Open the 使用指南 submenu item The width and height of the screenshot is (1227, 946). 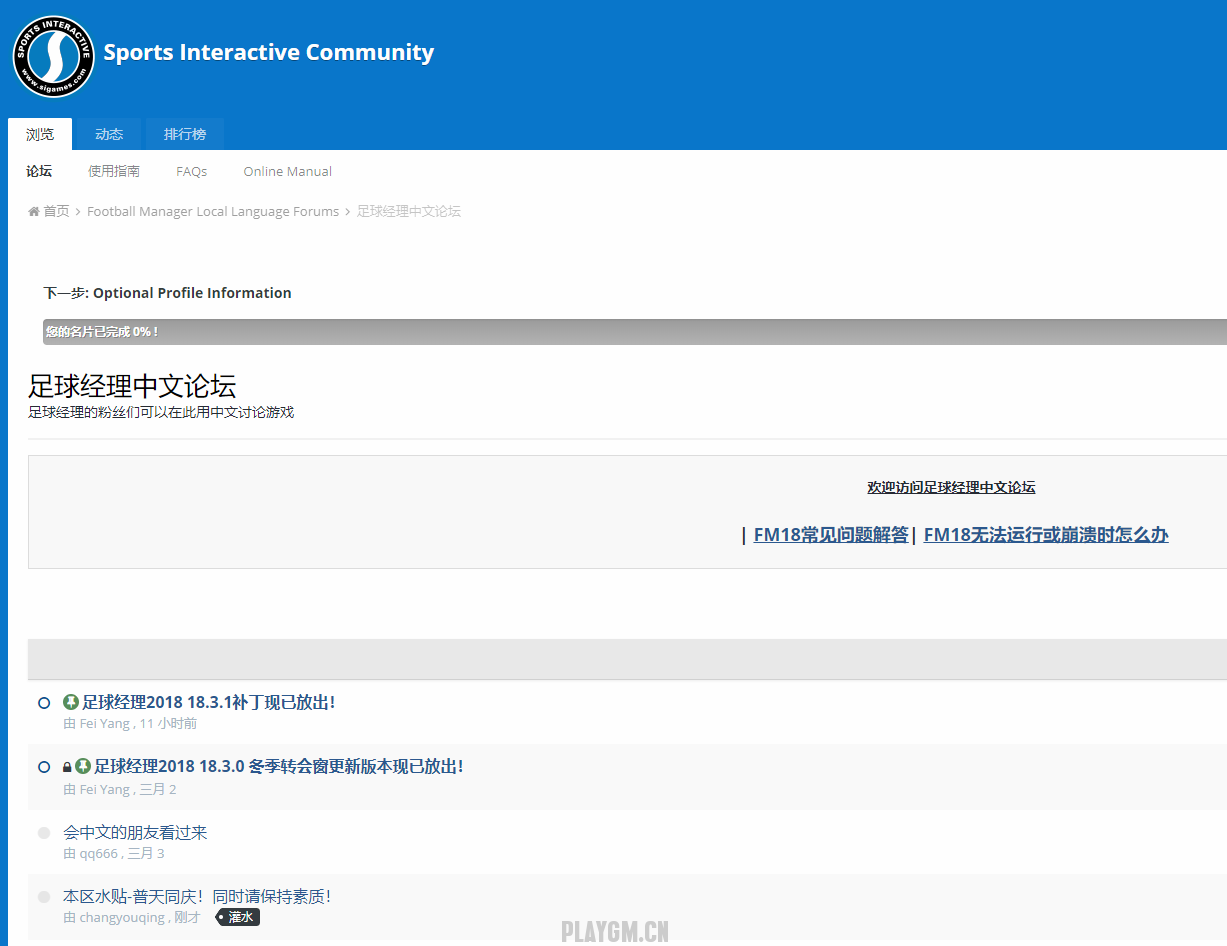[114, 171]
